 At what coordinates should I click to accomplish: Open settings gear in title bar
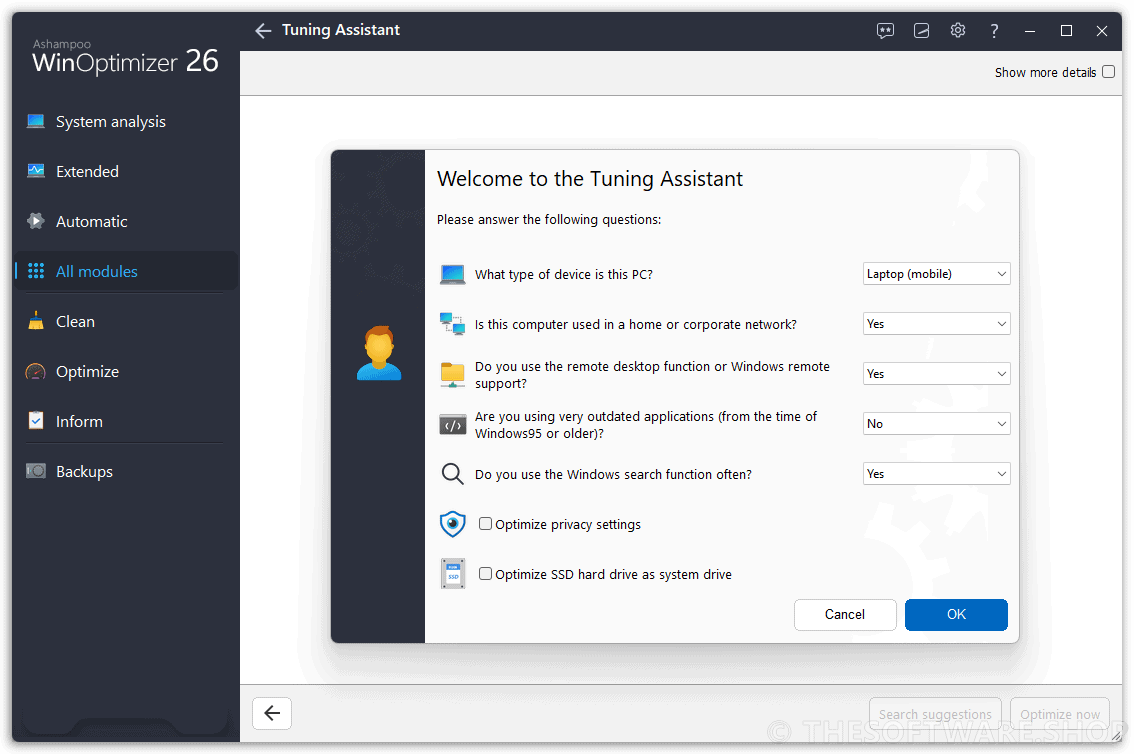pyautogui.click(x=958, y=30)
